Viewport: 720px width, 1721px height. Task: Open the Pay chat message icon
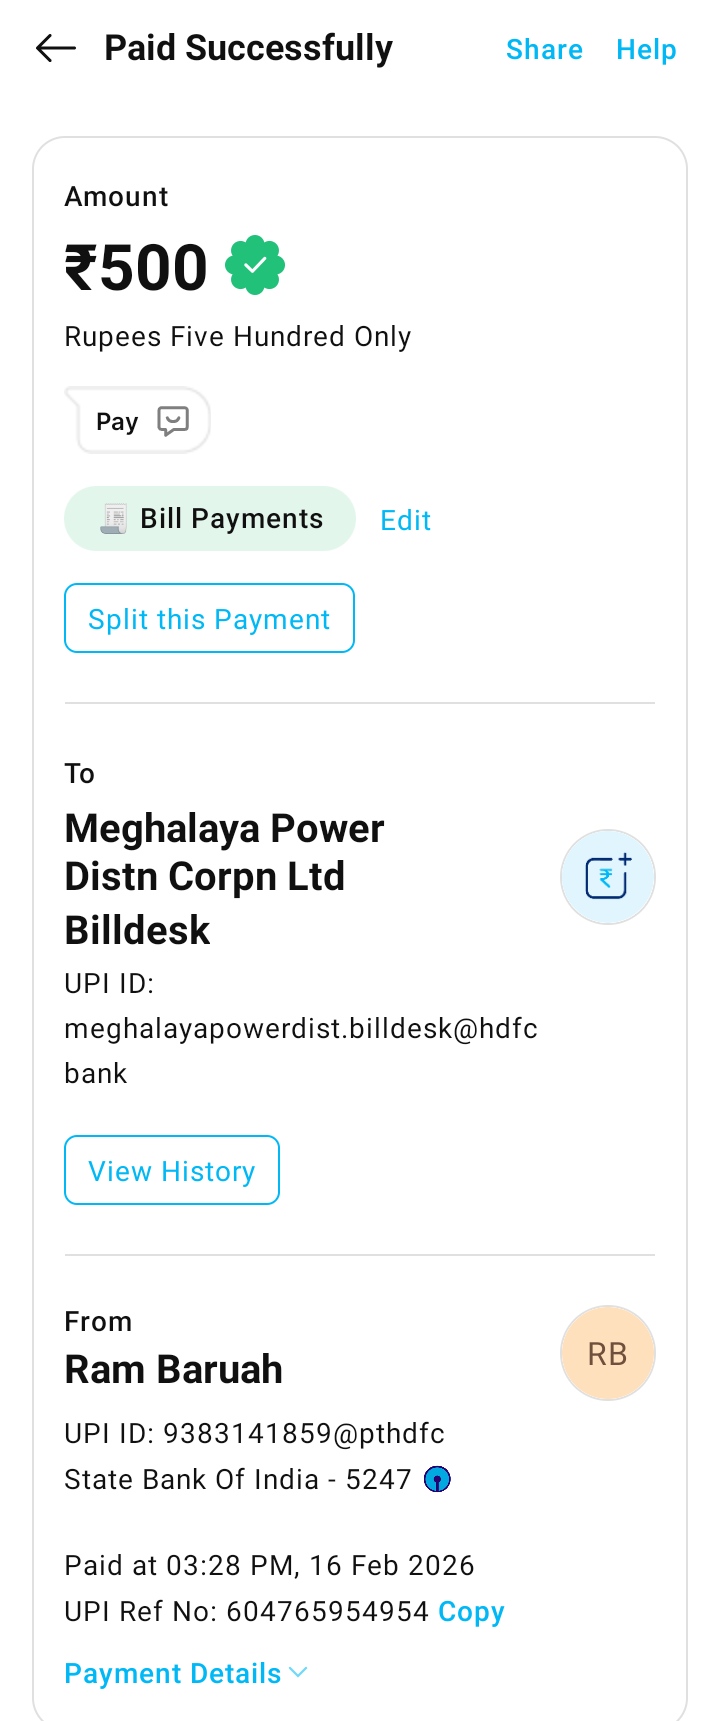pyautogui.click(x=173, y=421)
